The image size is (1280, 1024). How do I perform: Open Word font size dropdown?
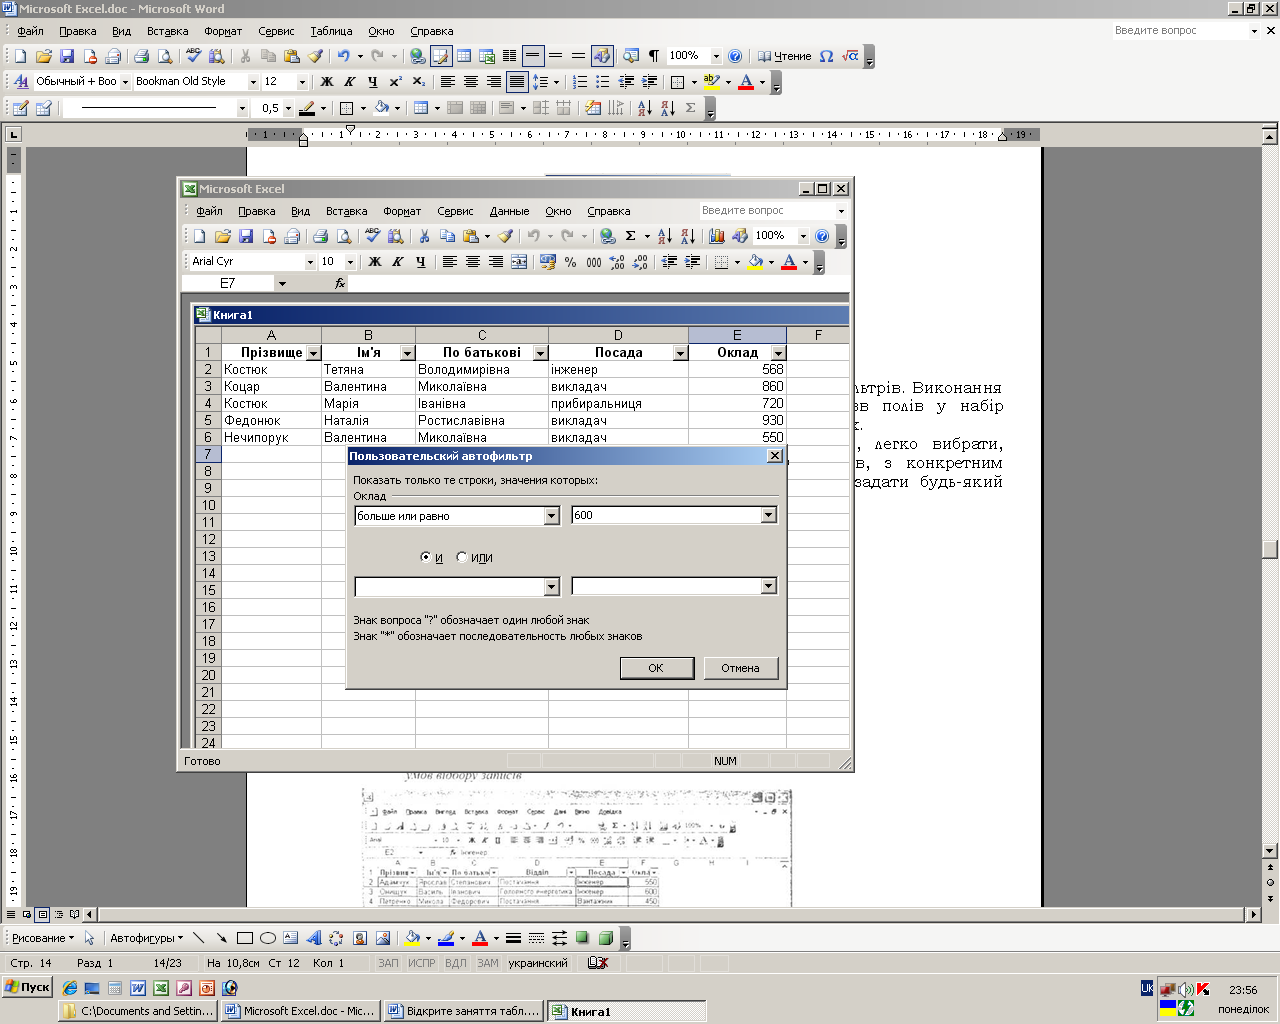[x=302, y=82]
